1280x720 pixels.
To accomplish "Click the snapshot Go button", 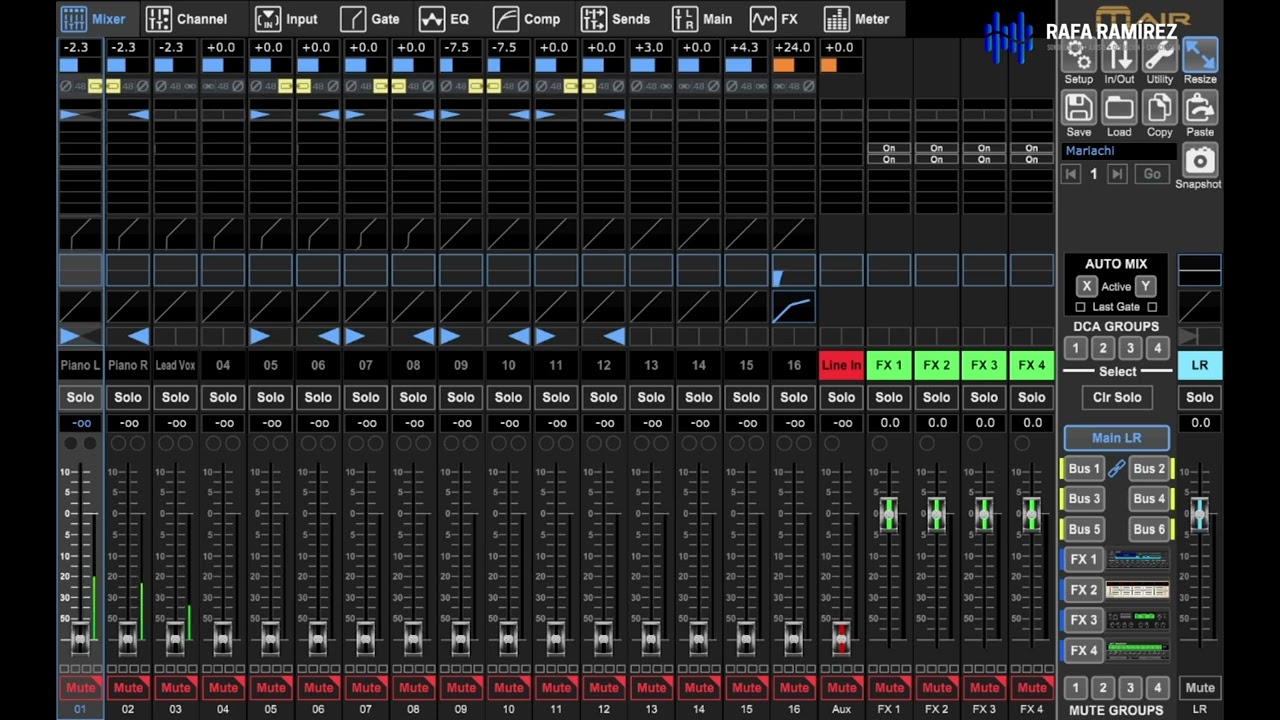I will (1152, 174).
